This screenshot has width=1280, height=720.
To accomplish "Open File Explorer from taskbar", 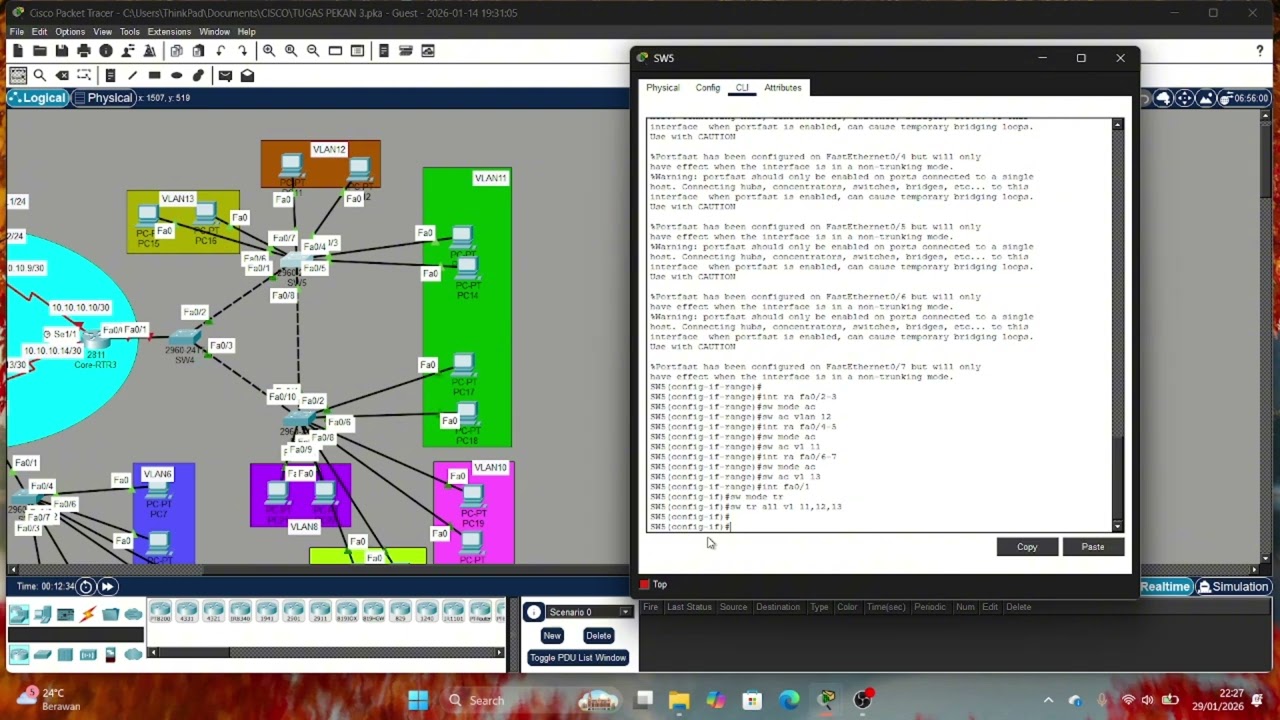I will [x=679, y=700].
